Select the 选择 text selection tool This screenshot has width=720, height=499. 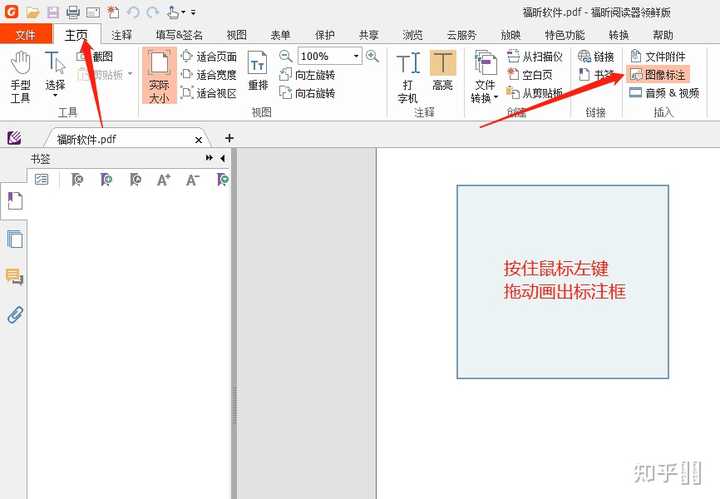(x=55, y=73)
